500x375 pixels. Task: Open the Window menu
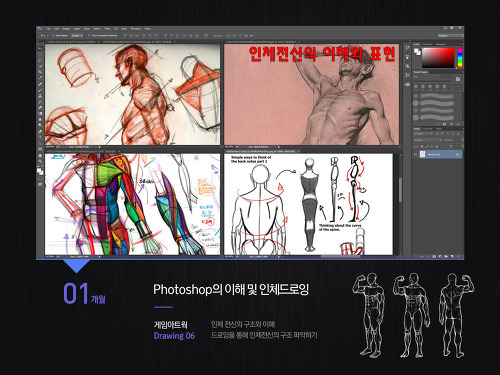[x=136, y=29]
